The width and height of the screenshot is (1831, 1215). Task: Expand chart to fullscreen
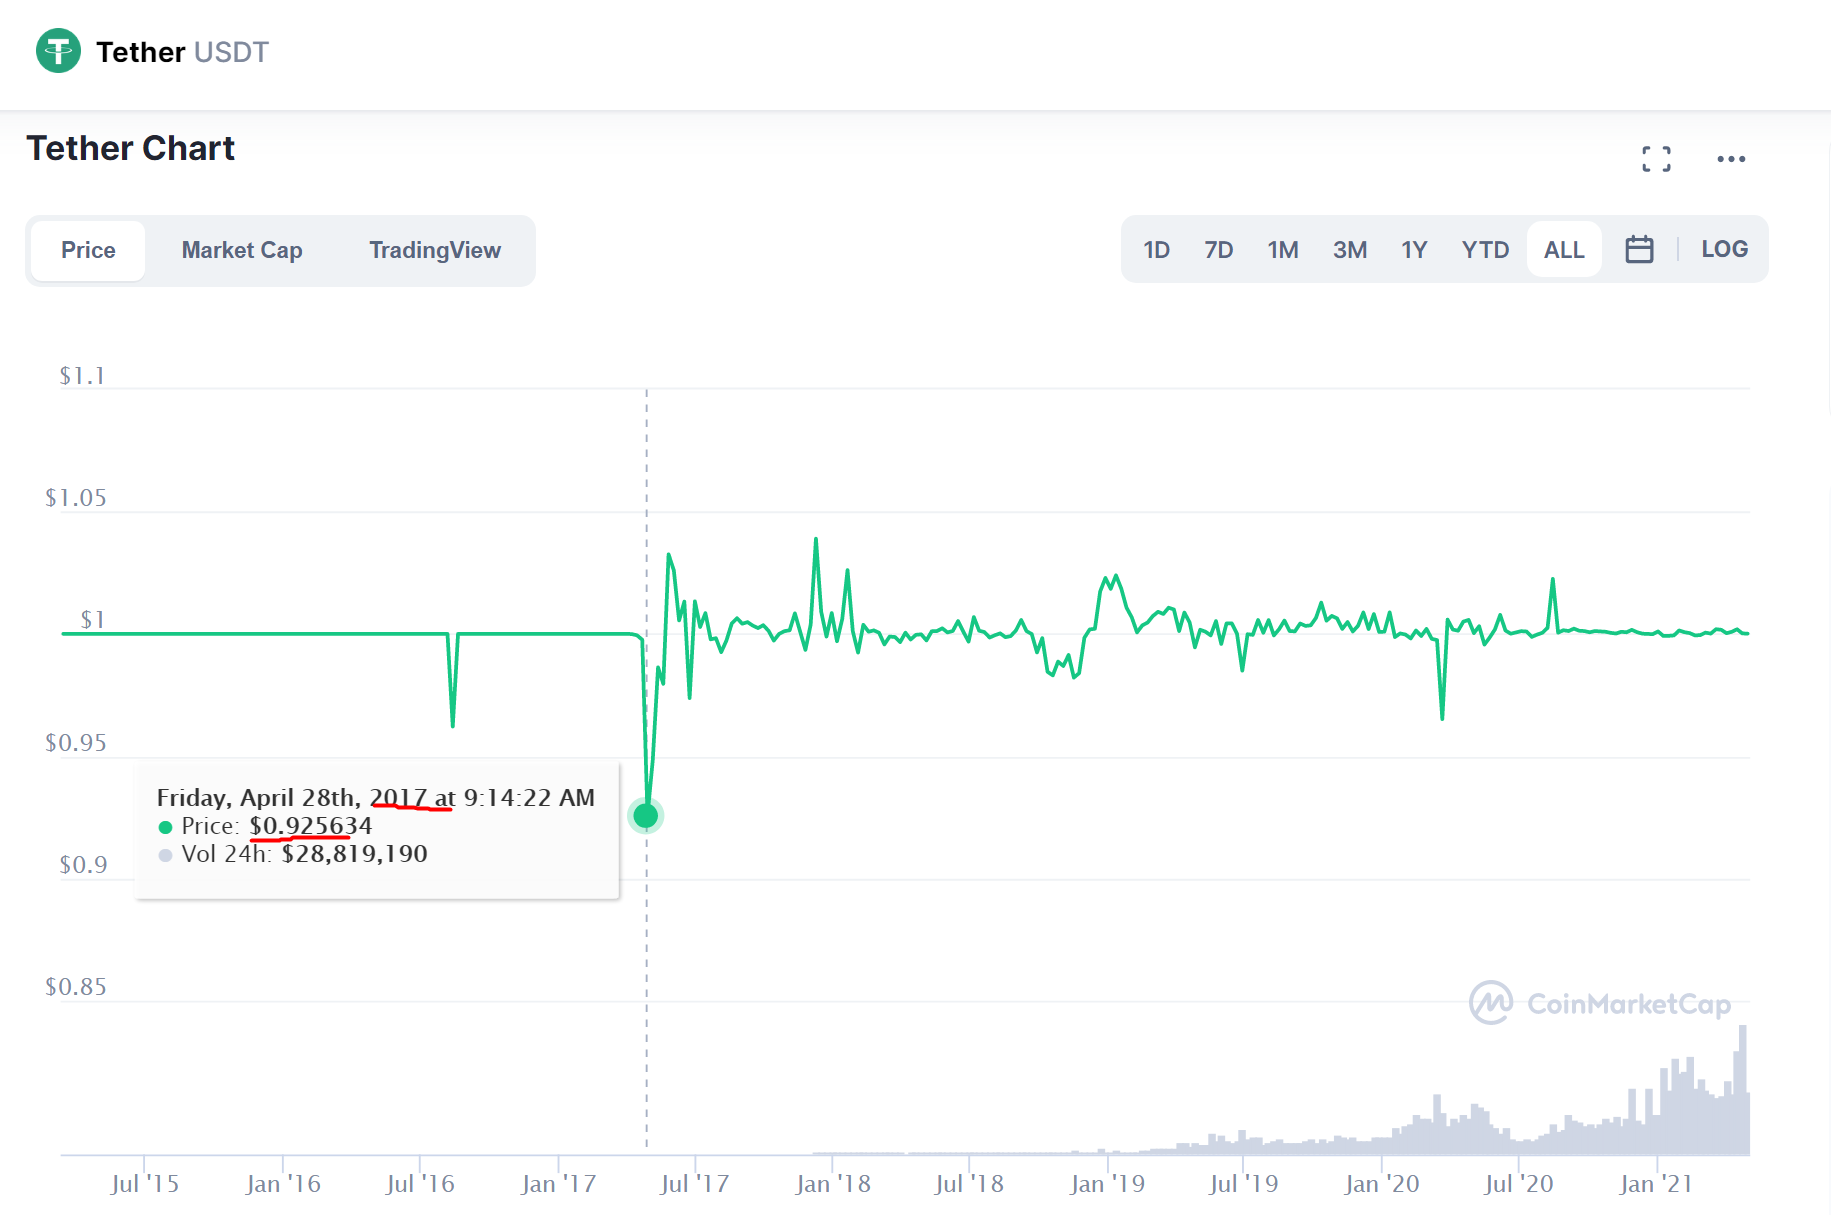[x=1656, y=159]
